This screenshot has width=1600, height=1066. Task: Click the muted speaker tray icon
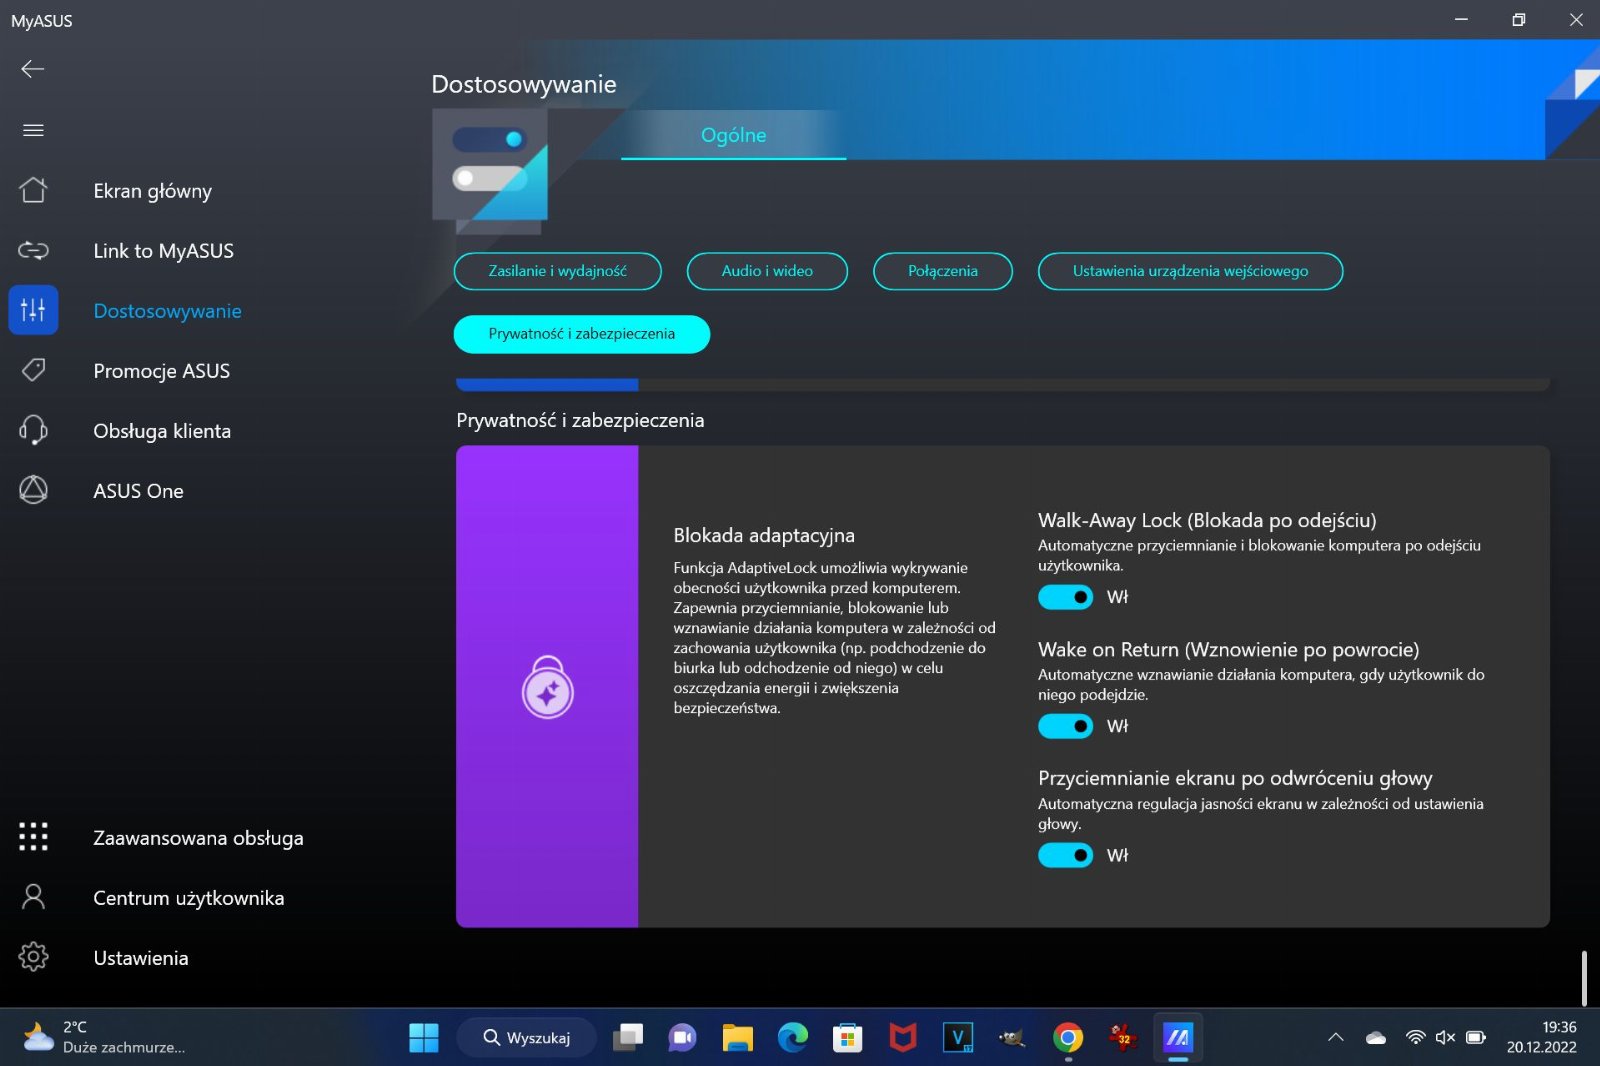point(1445,1037)
